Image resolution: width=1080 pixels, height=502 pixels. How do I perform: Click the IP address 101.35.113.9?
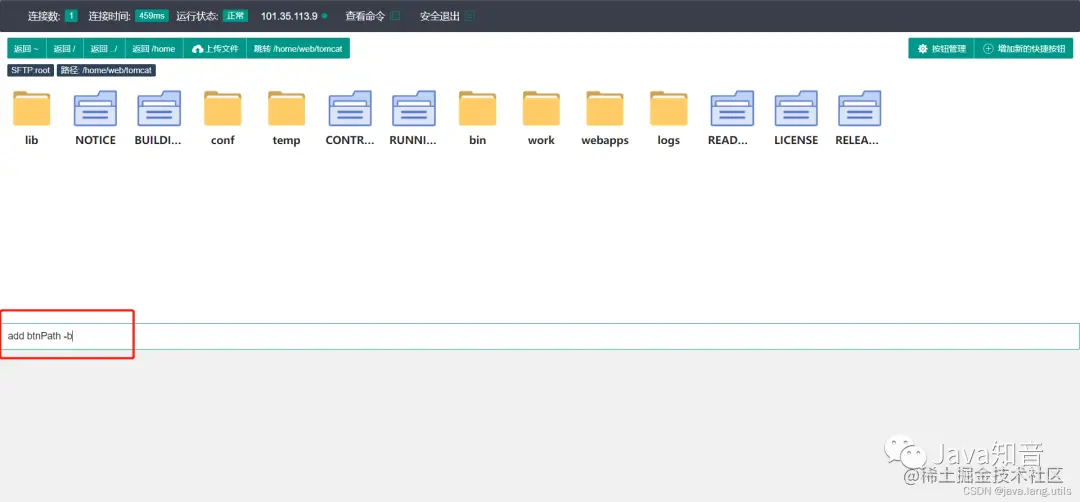(x=289, y=16)
